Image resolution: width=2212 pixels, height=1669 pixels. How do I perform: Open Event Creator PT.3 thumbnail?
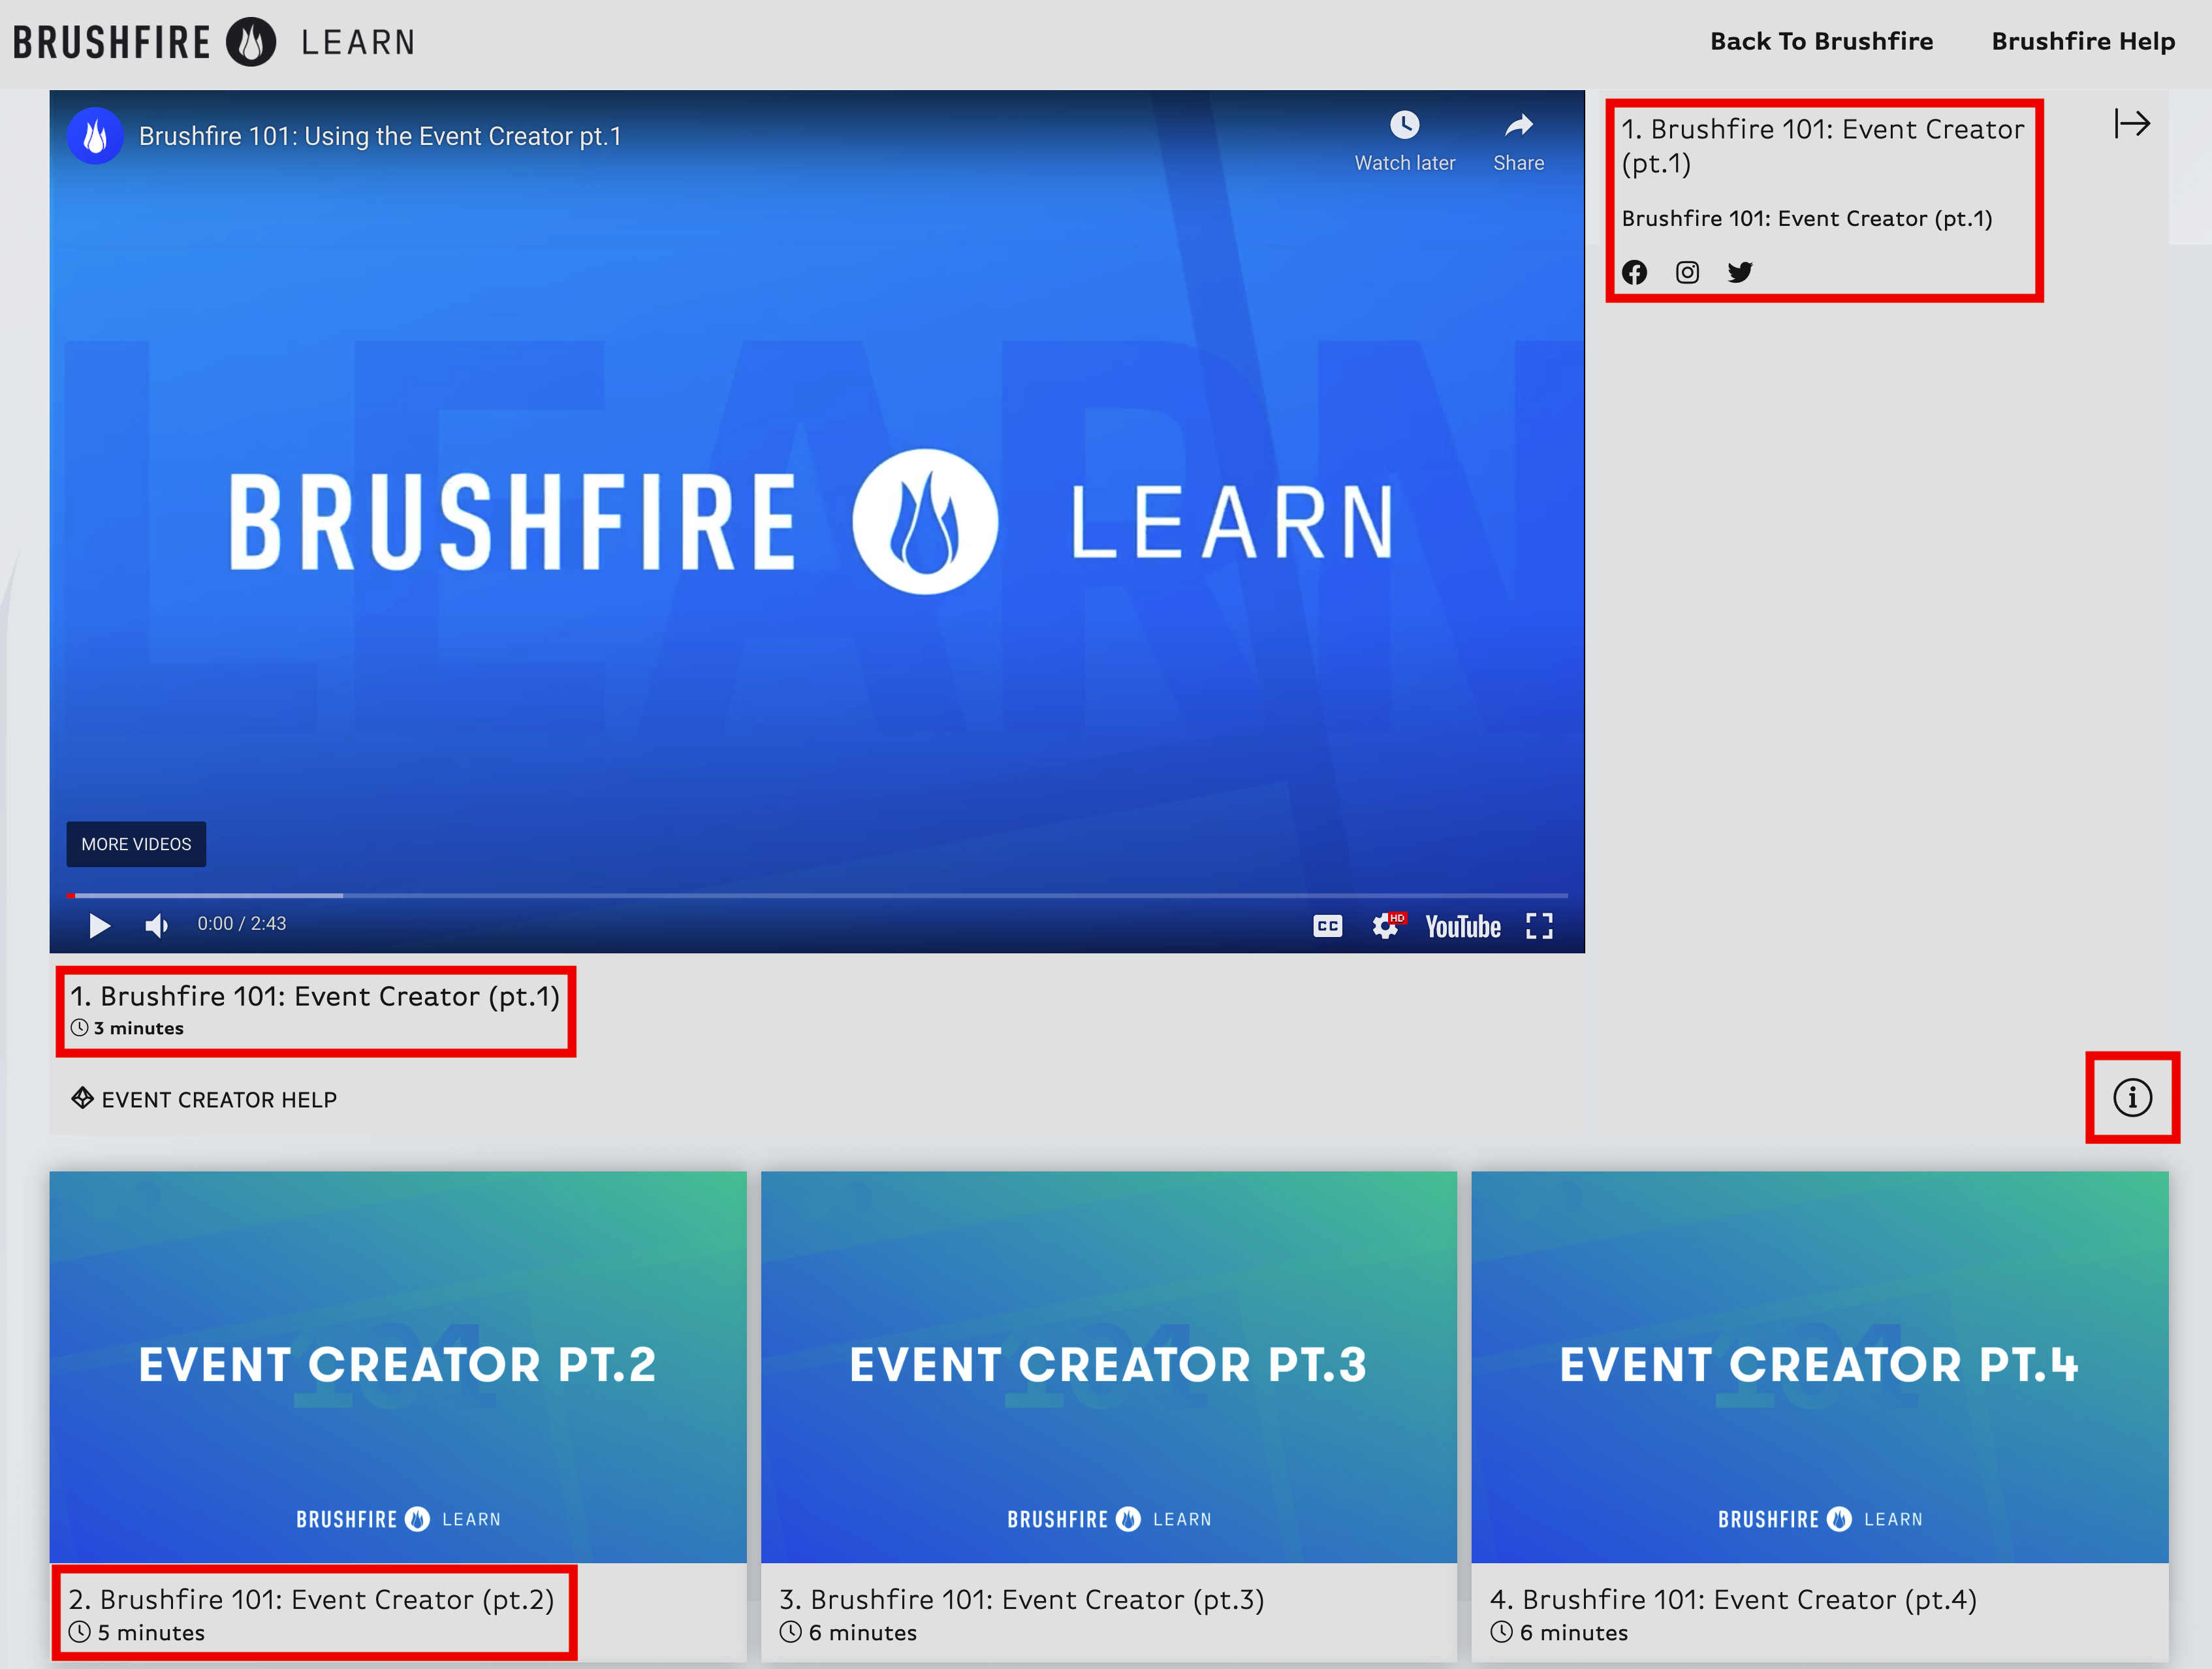click(x=1109, y=1367)
